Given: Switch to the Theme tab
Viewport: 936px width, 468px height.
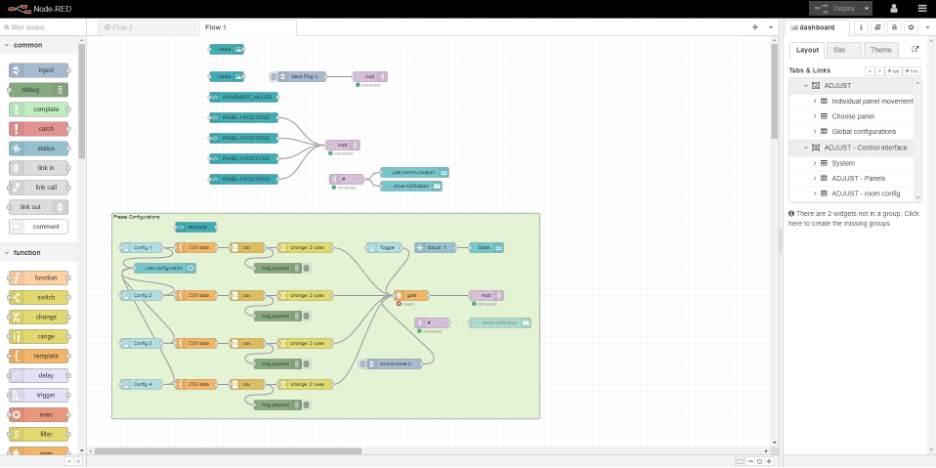Looking at the screenshot, I should [880, 50].
